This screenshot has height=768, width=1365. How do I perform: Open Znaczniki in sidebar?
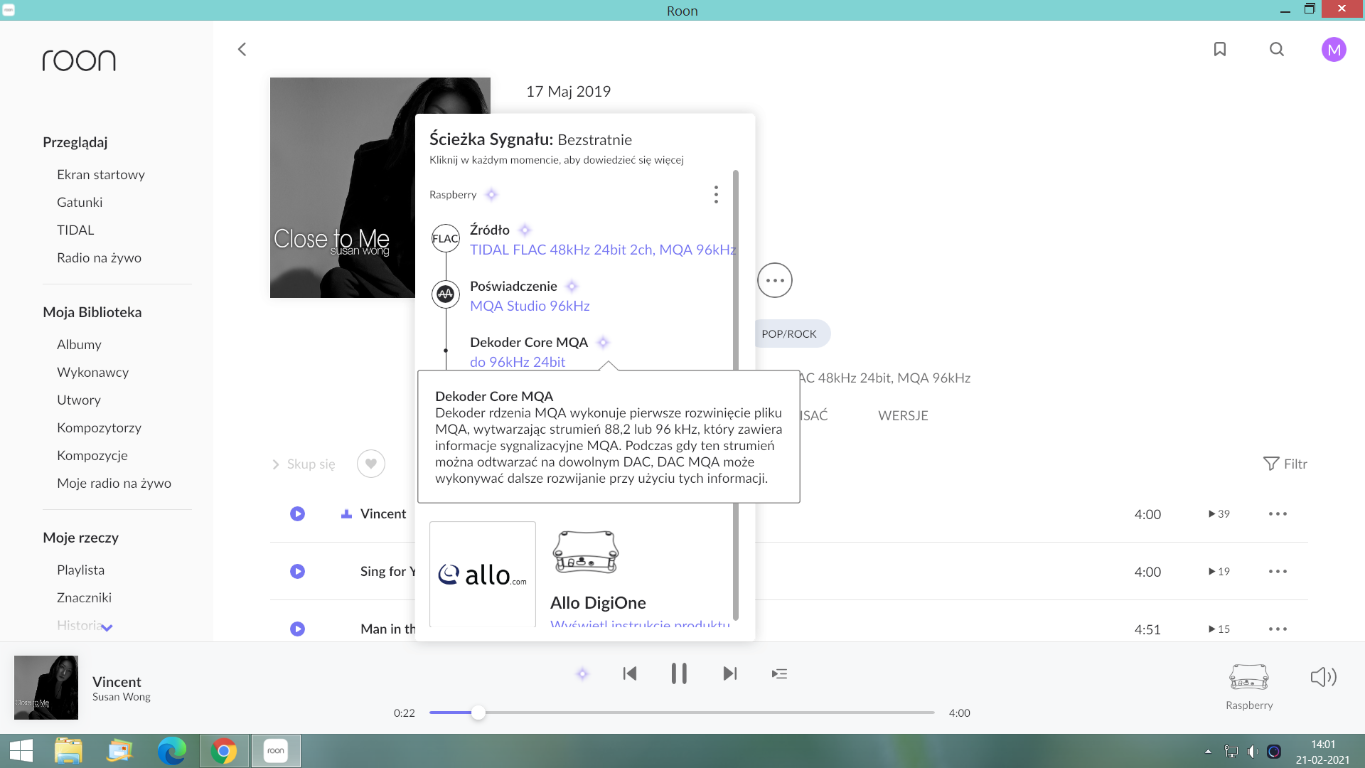[84, 597]
